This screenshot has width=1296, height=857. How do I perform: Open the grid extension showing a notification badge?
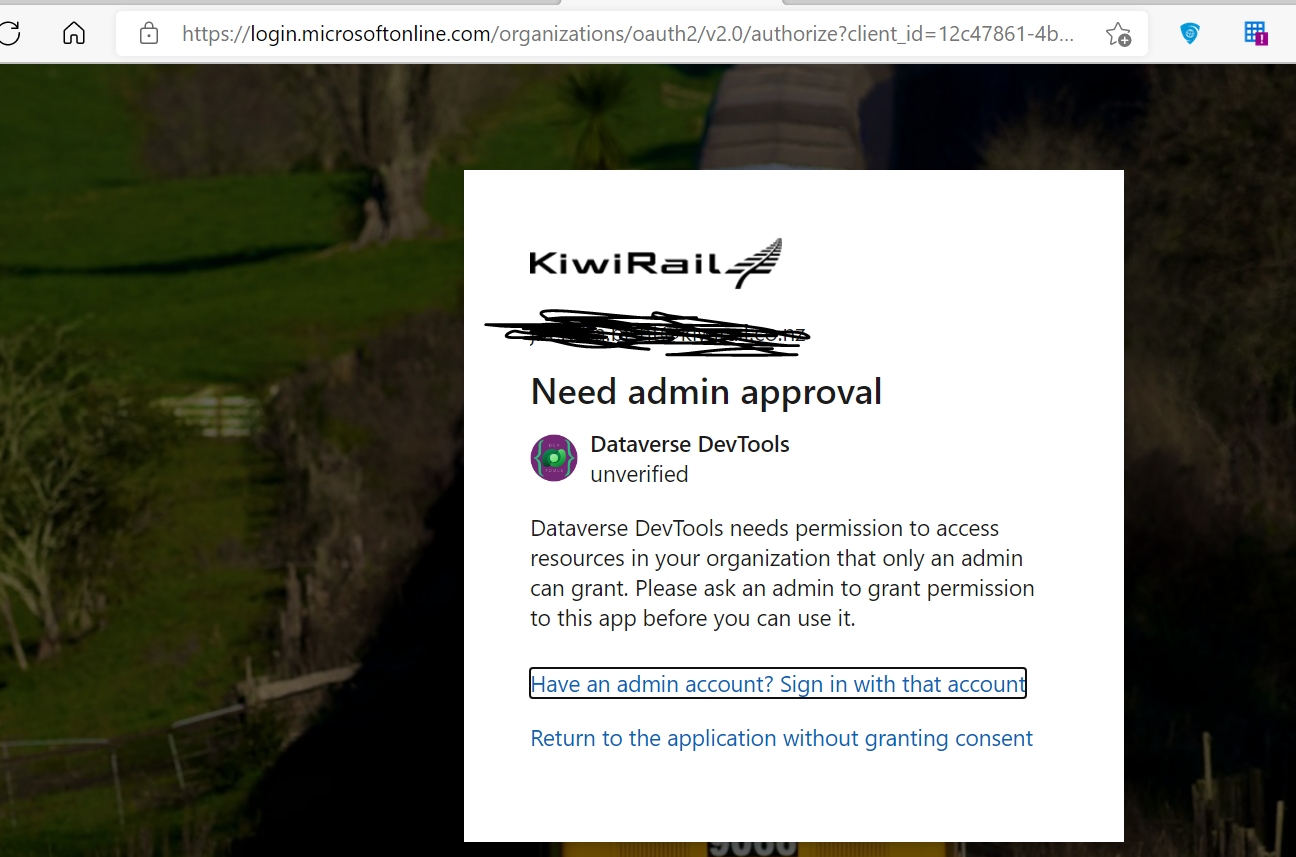pyautogui.click(x=1254, y=33)
